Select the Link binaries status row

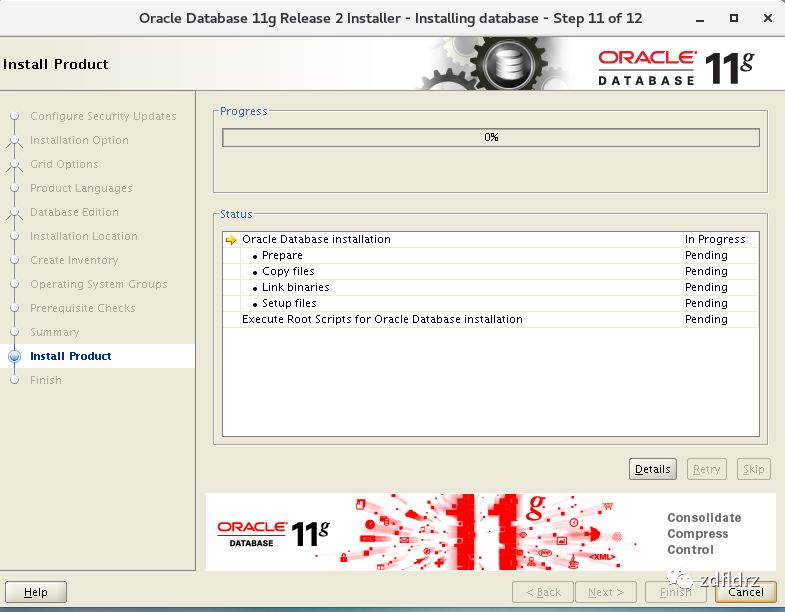(x=491, y=287)
